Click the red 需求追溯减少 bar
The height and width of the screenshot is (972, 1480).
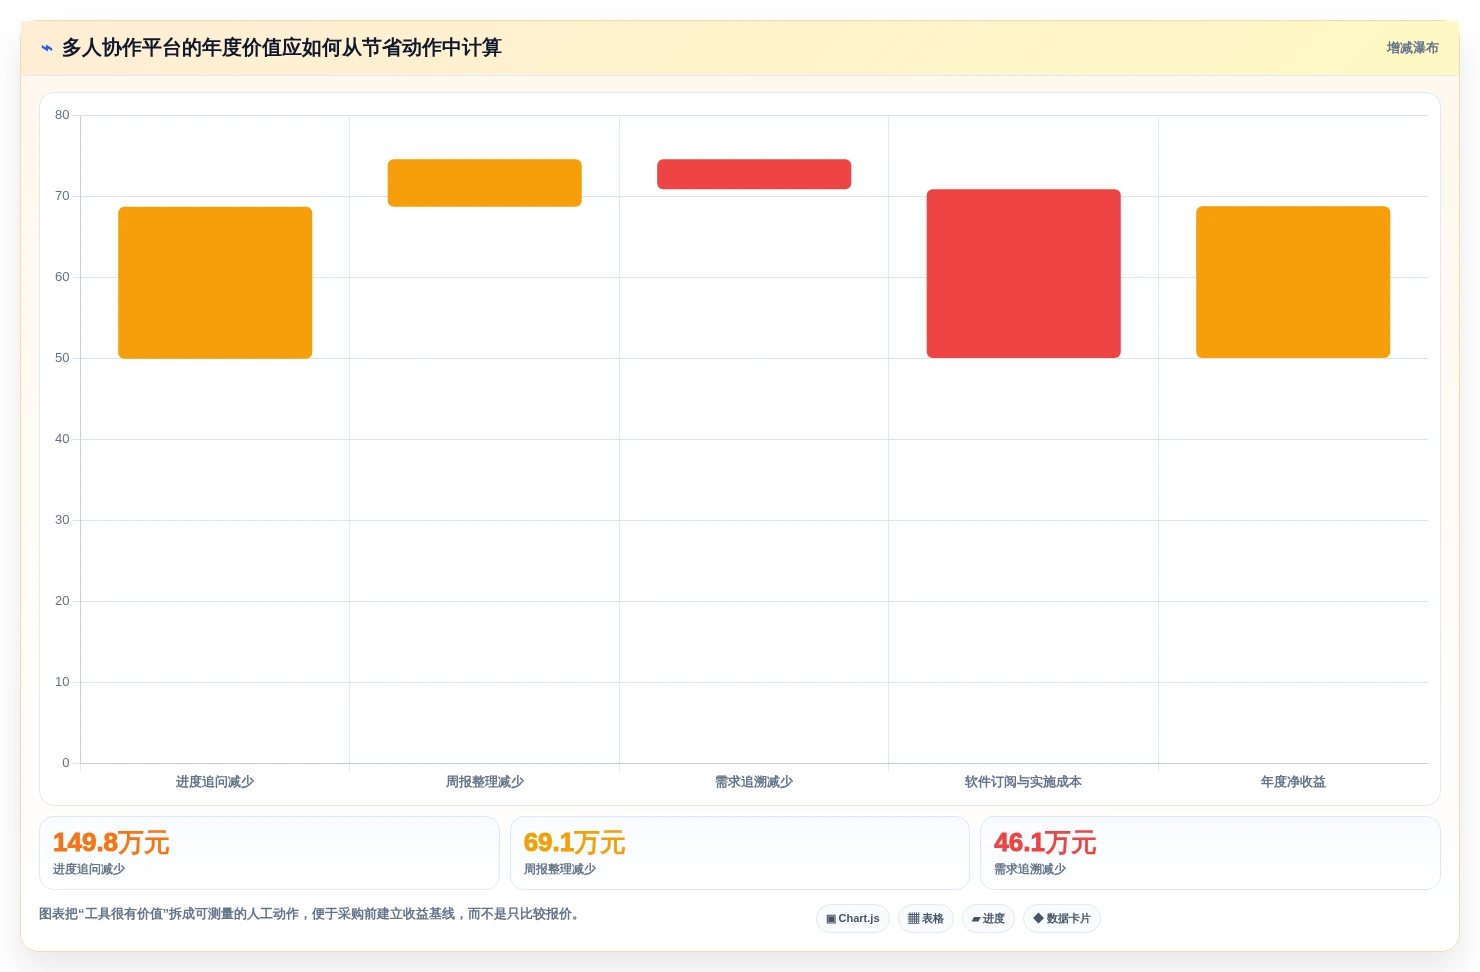pos(754,174)
